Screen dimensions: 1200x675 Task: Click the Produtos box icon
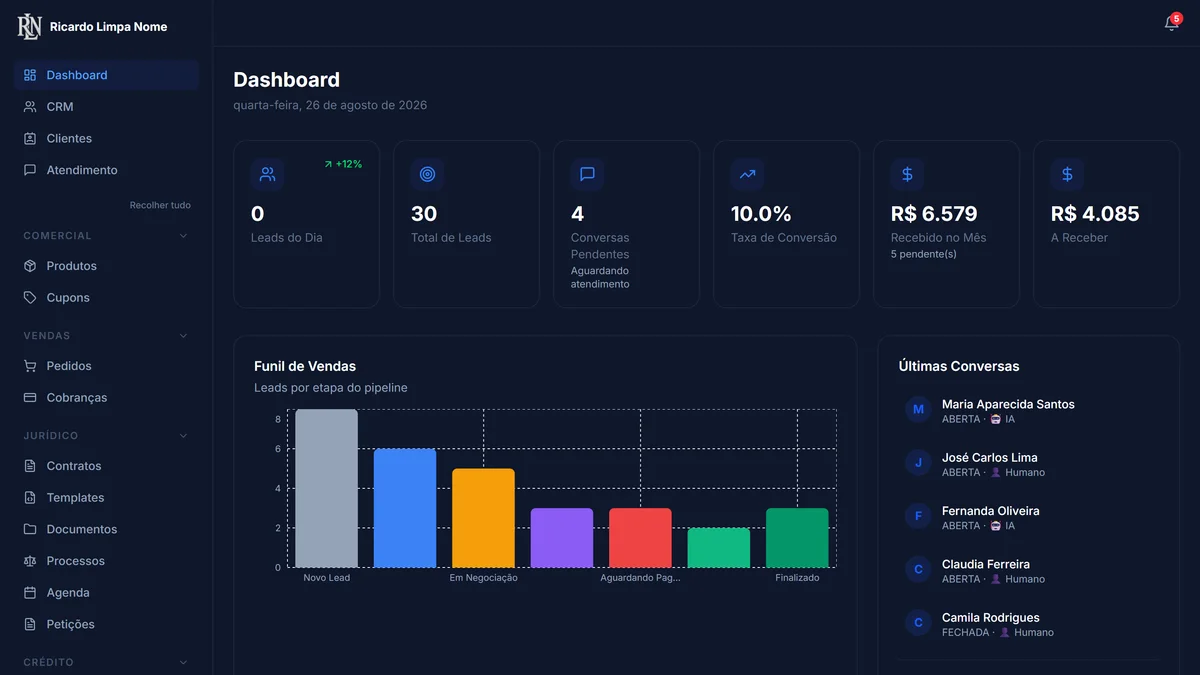pyautogui.click(x=30, y=266)
